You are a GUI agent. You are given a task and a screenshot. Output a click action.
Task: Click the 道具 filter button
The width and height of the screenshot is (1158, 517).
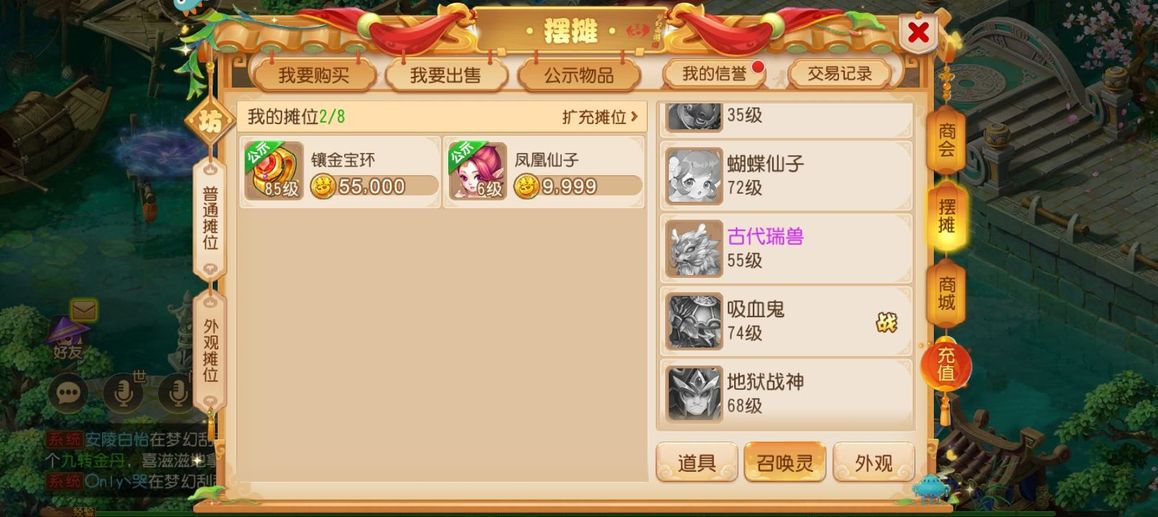pos(696,462)
